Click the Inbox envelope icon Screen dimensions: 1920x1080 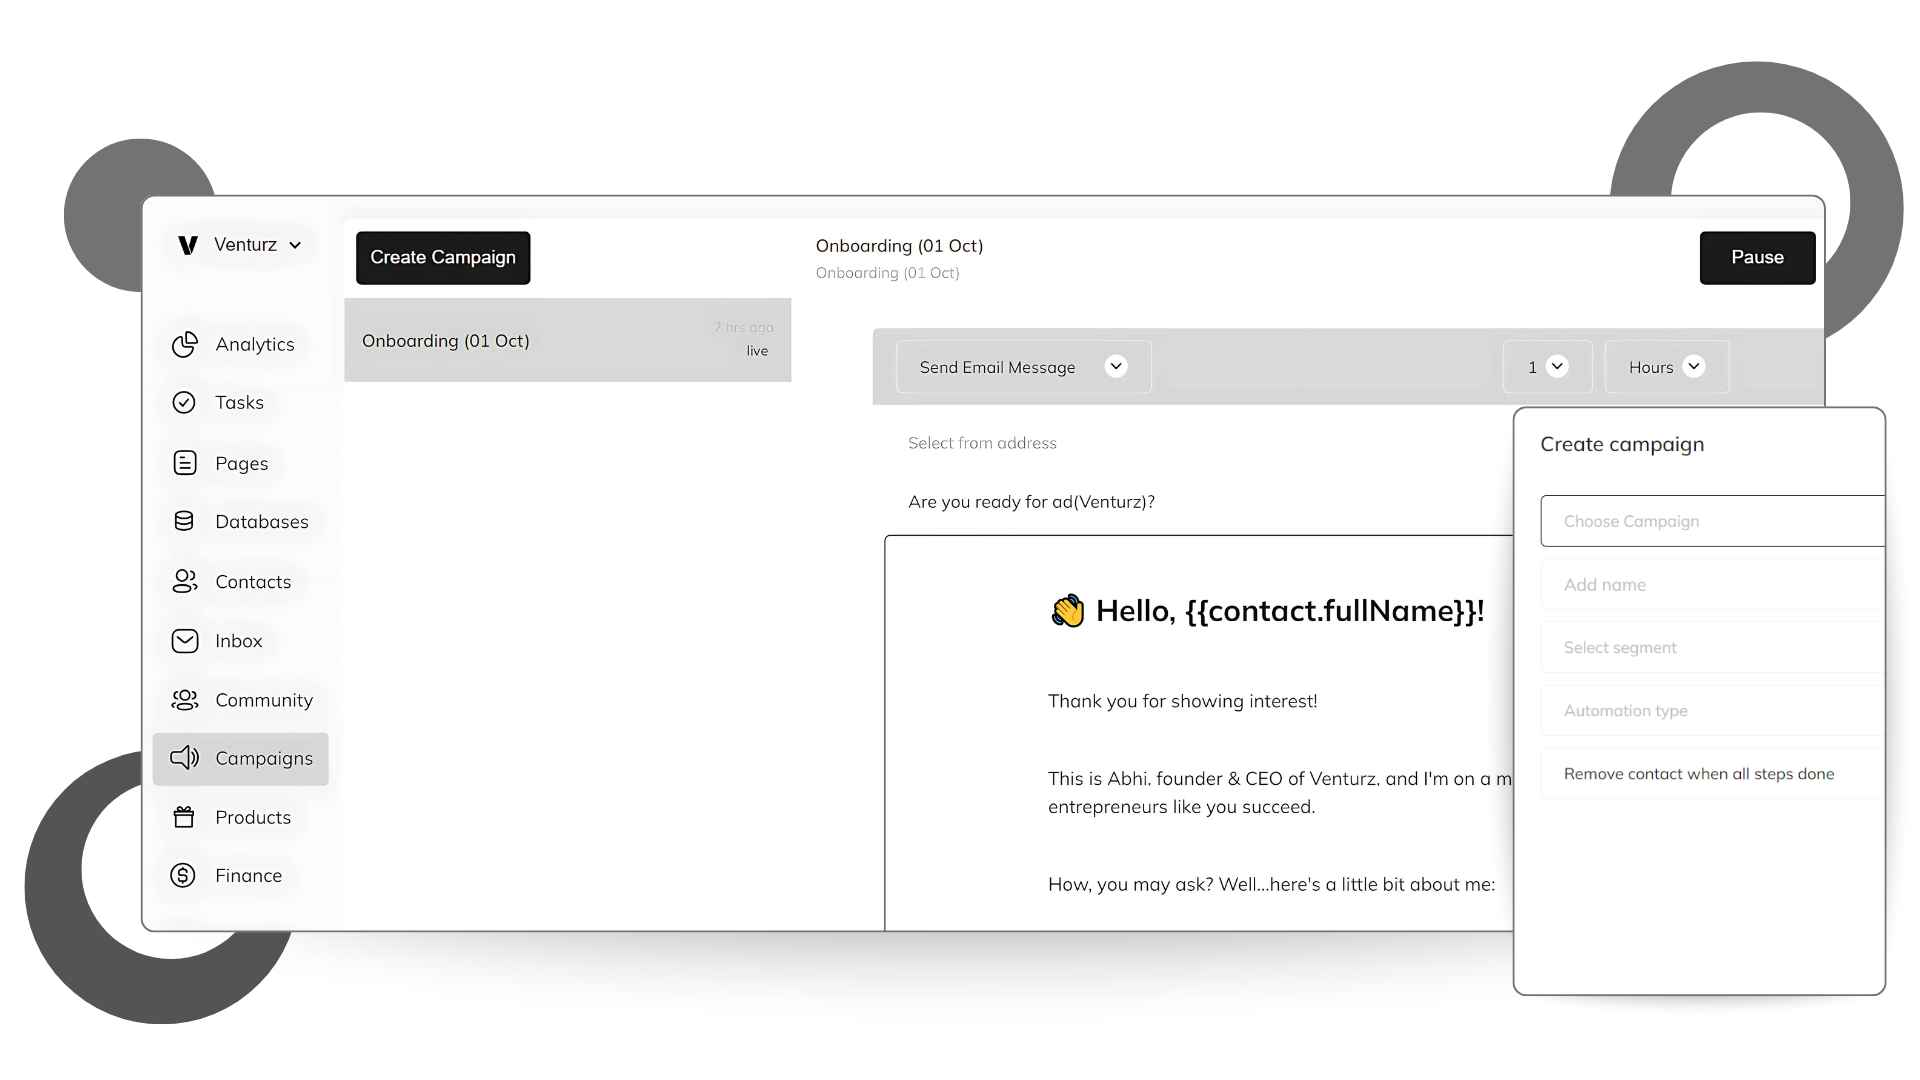pyautogui.click(x=185, y=641)
